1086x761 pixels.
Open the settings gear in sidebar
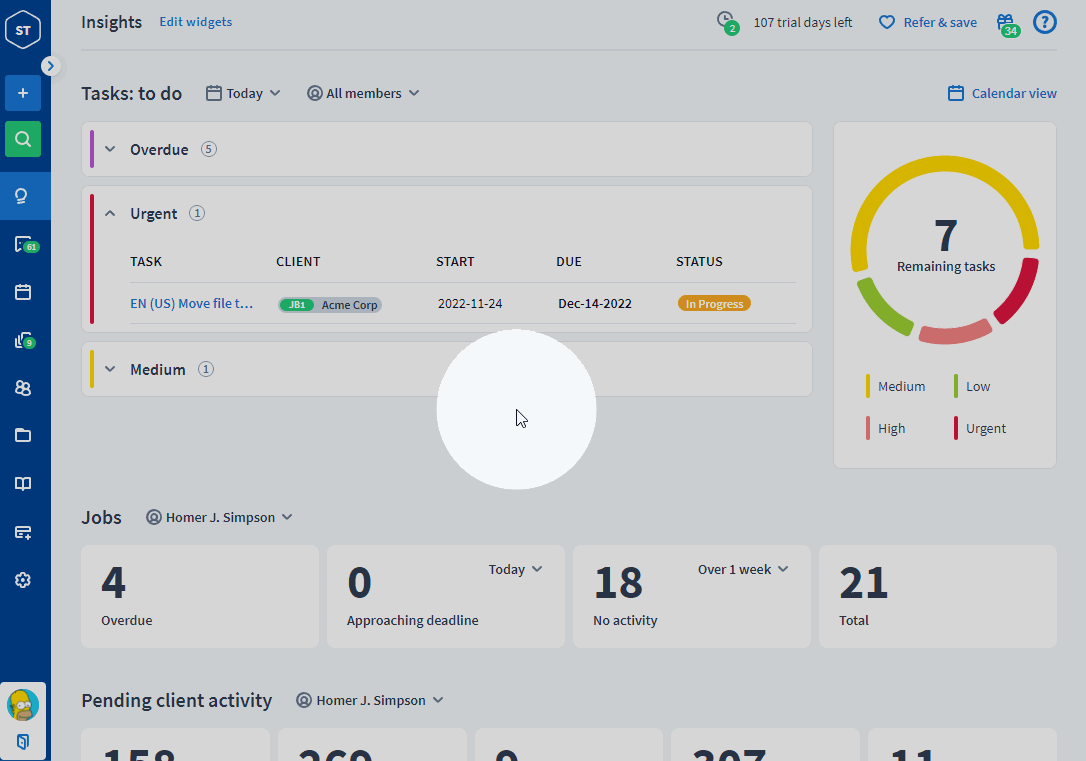tap(23, 580)
